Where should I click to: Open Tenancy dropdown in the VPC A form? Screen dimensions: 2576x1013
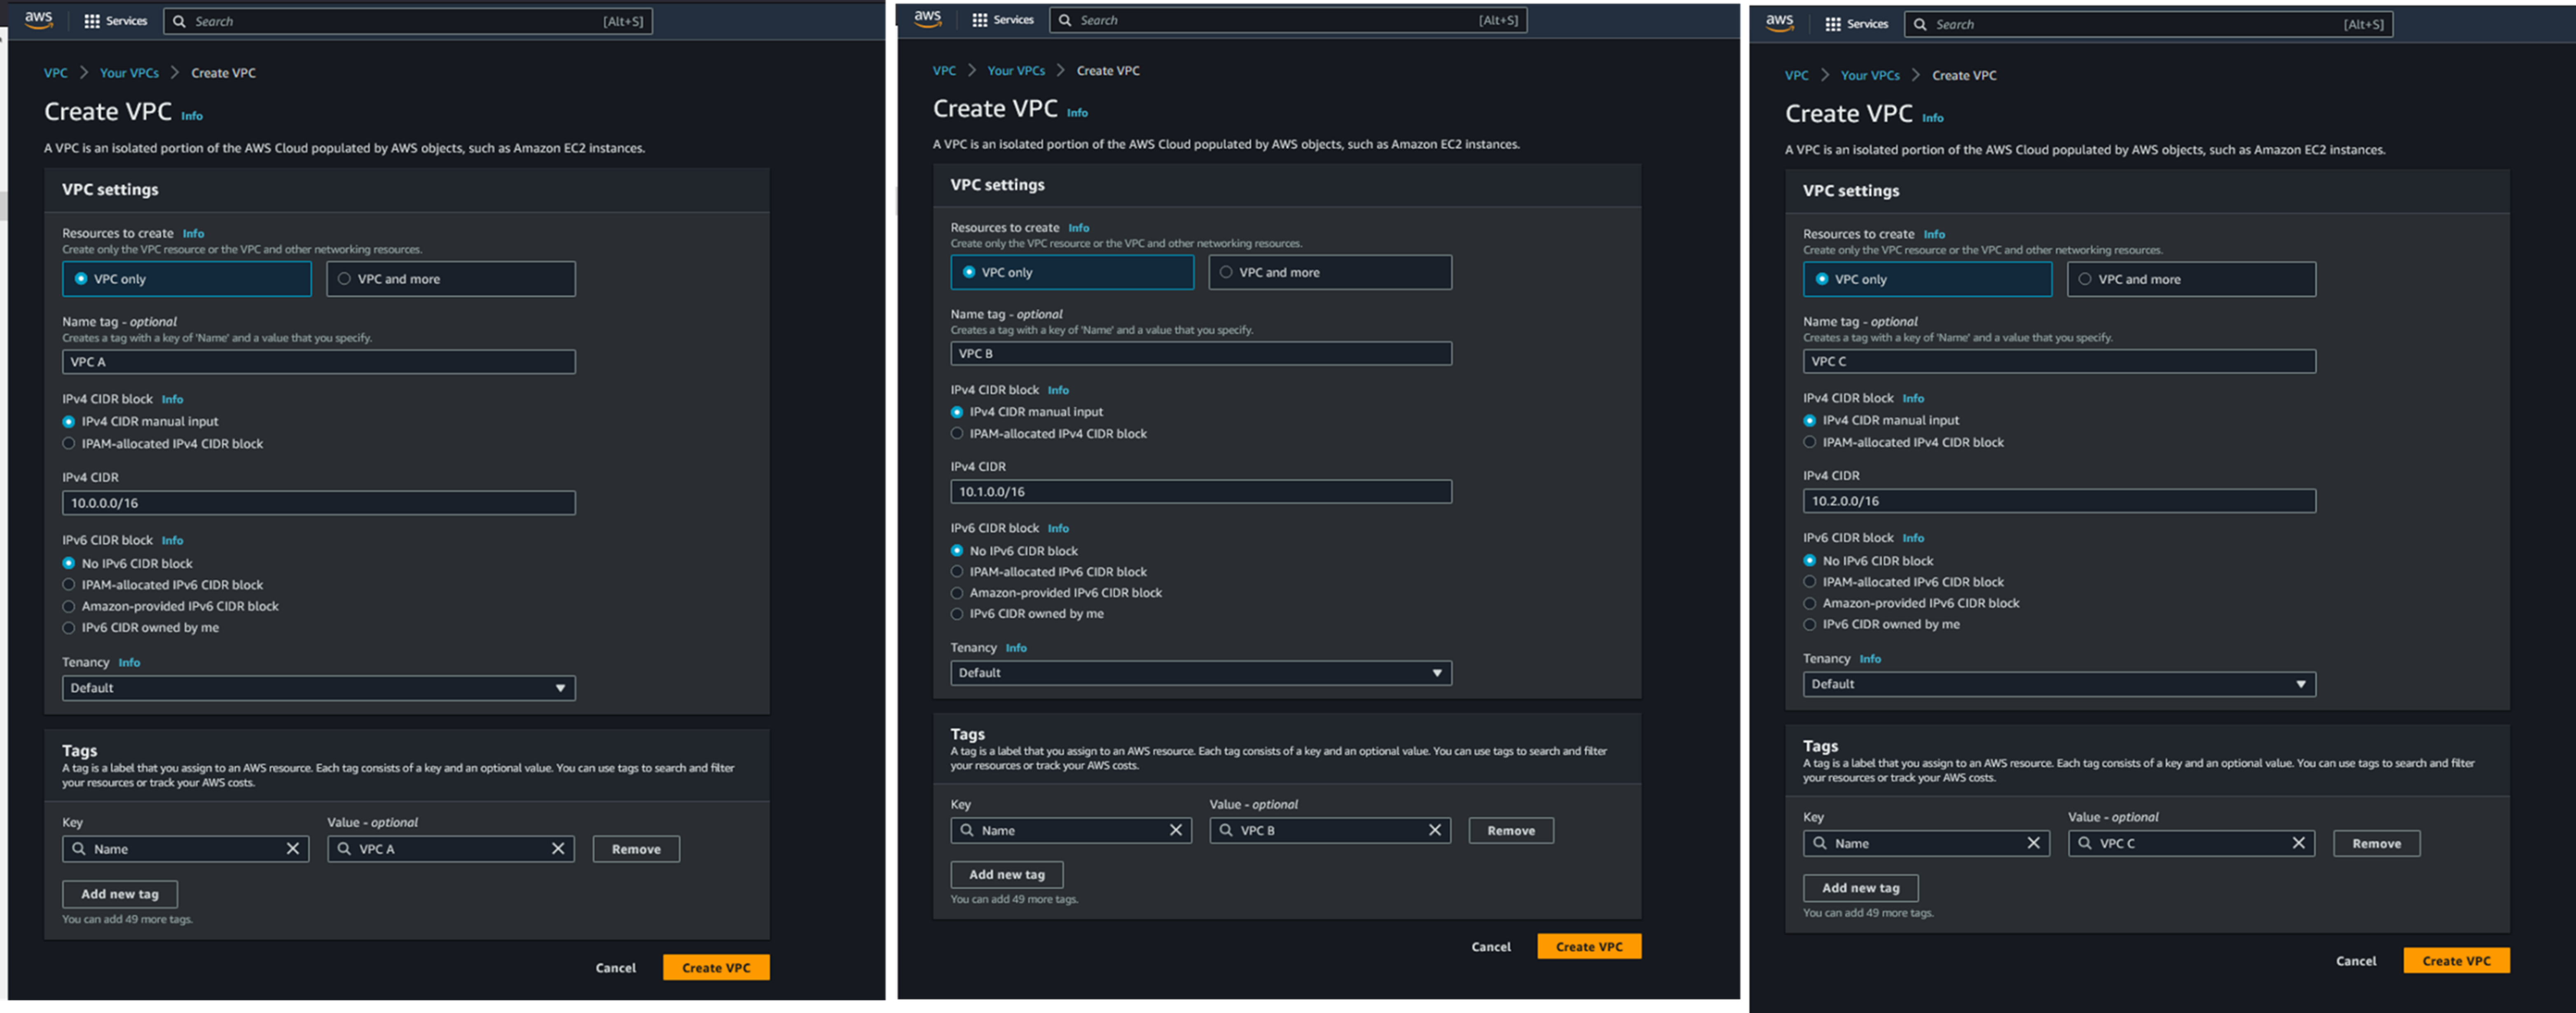pos(318,688)
